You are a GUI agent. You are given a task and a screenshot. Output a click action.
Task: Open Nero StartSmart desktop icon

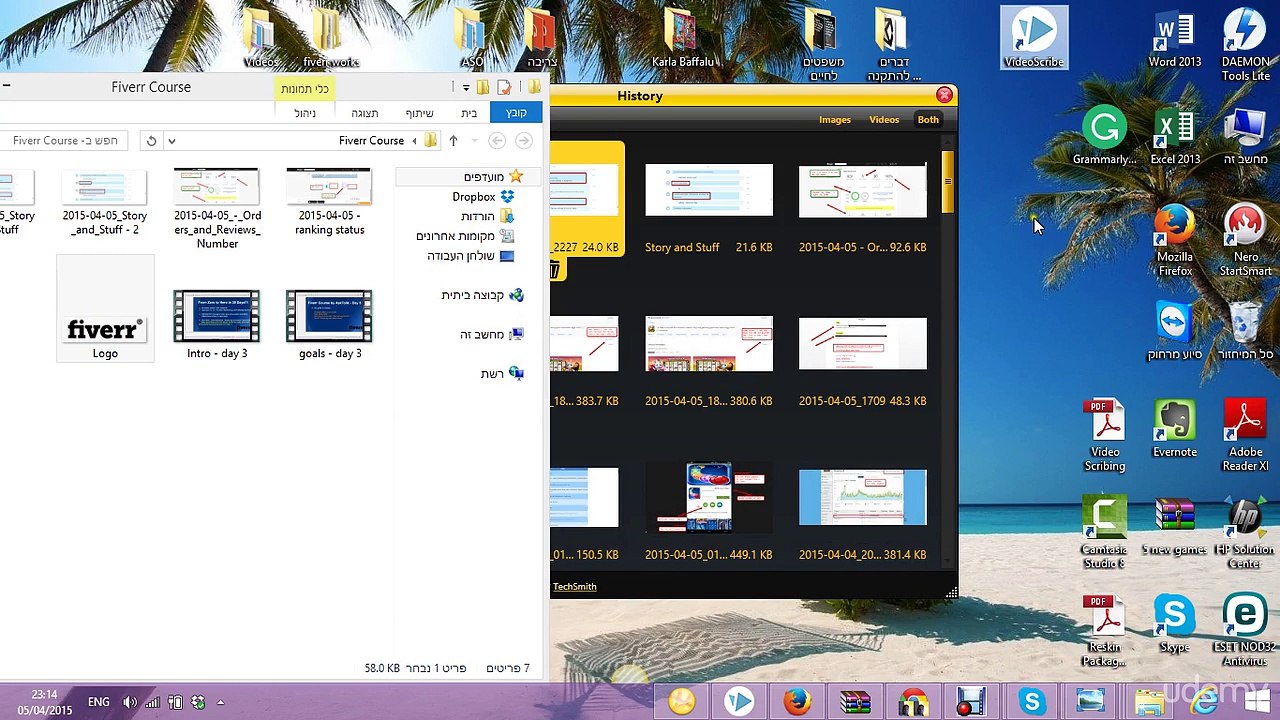pos(1245,241)
